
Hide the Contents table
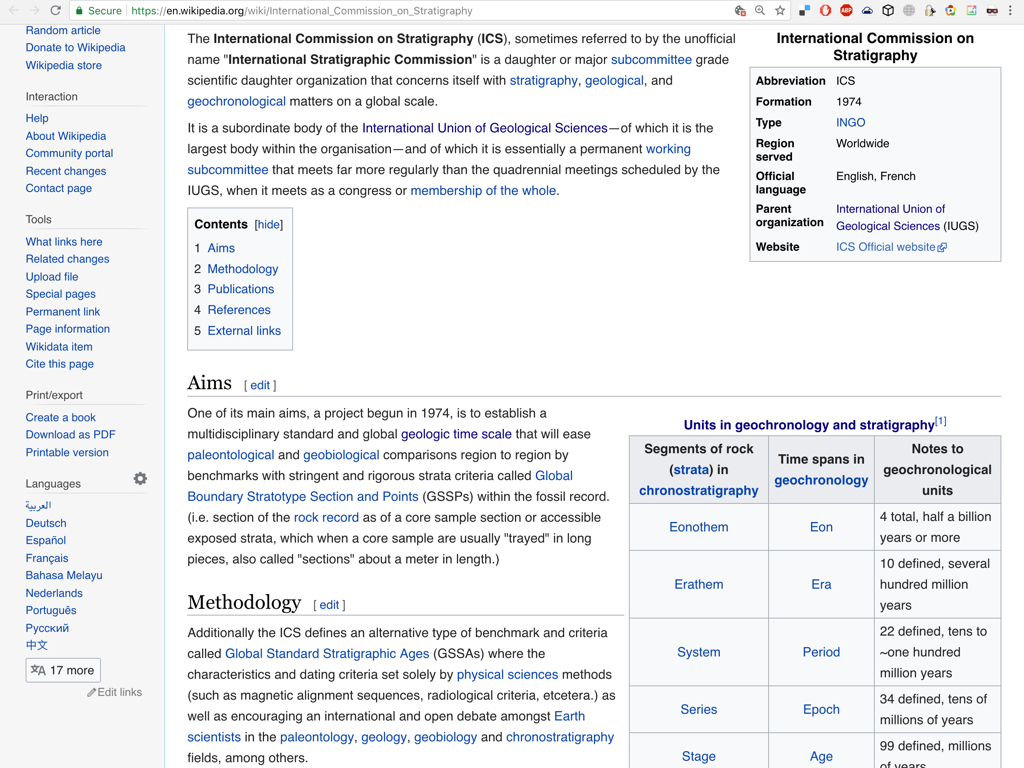(x=268, y=225)
